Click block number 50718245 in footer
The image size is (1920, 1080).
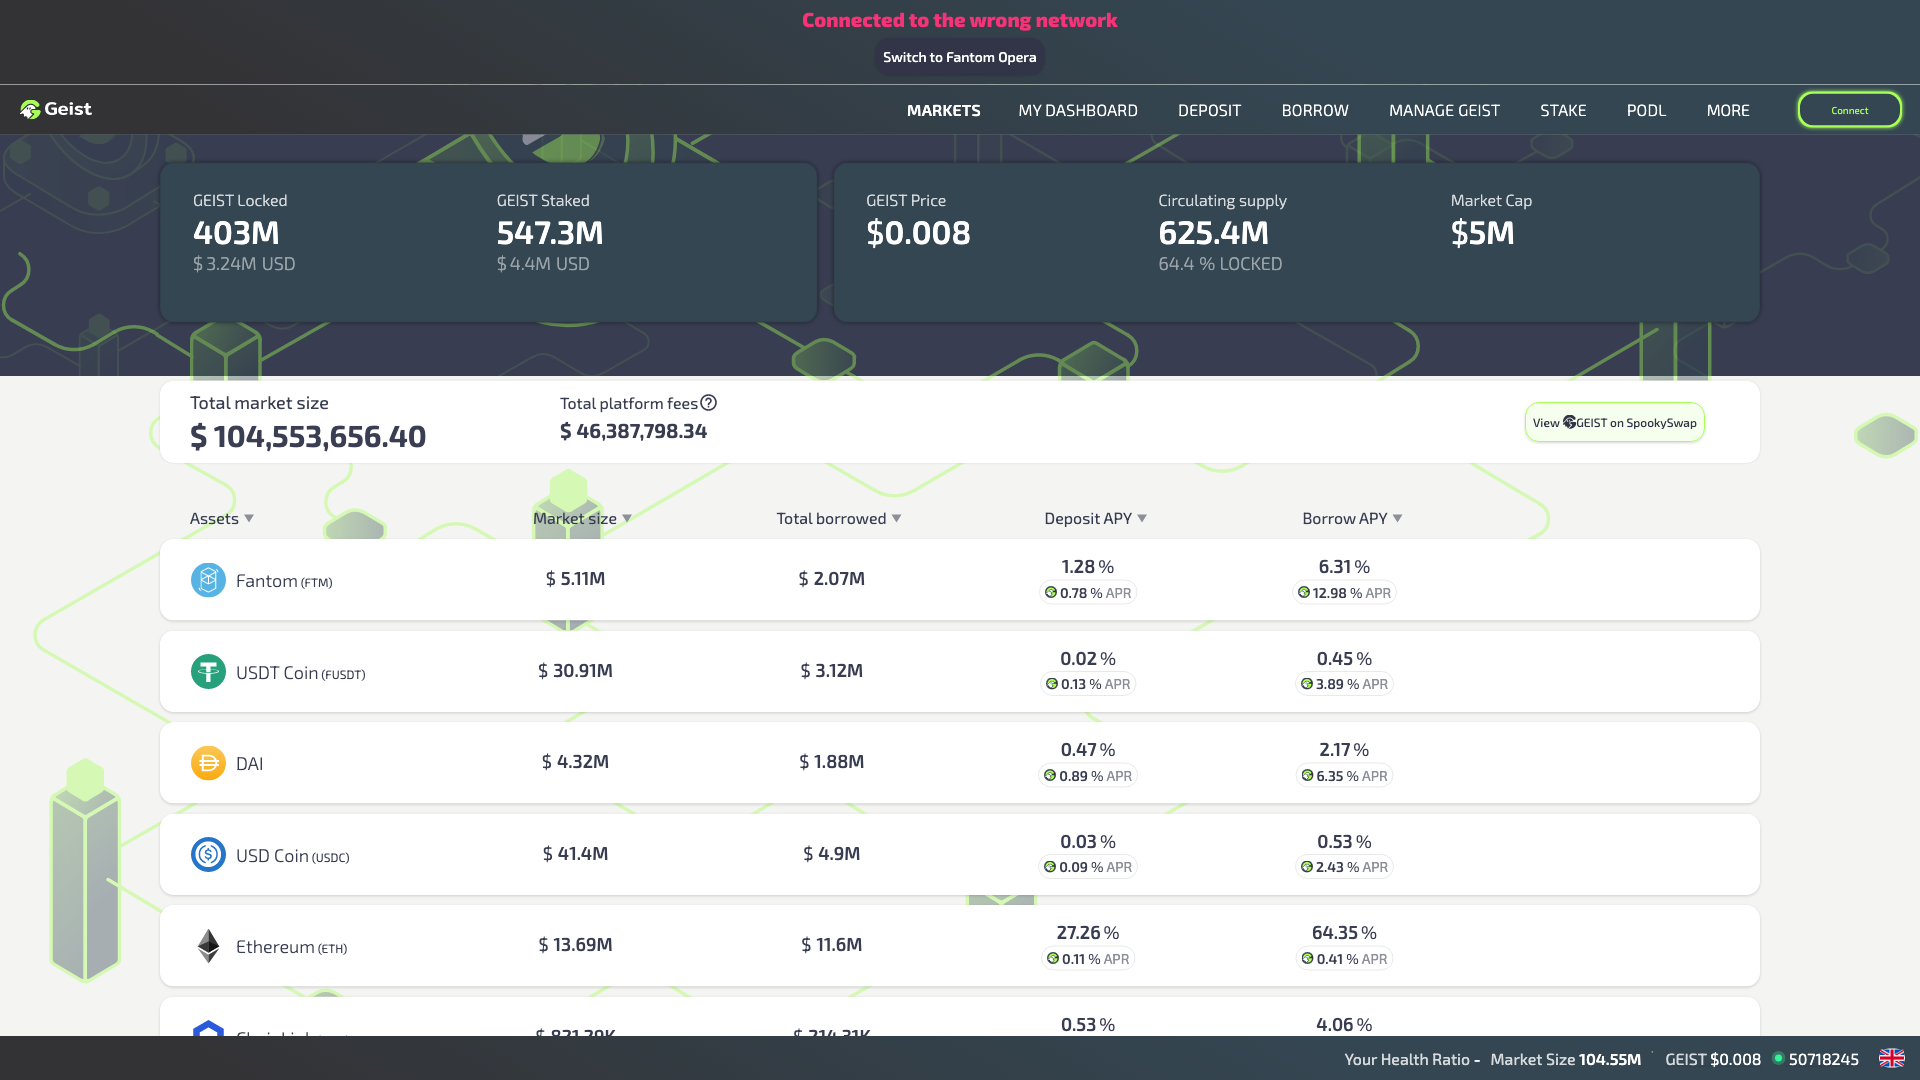pos(1823,1059)
